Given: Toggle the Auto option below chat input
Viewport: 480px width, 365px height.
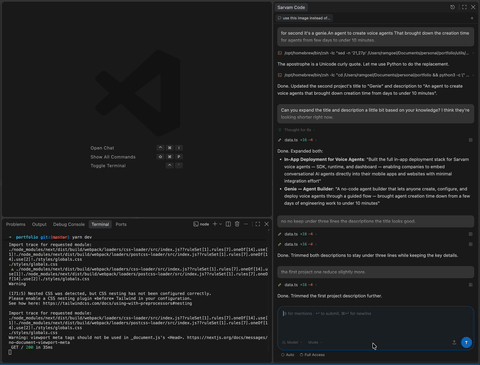Looking at the screenshot, I should pyautogui.click(x=288, y=355).
